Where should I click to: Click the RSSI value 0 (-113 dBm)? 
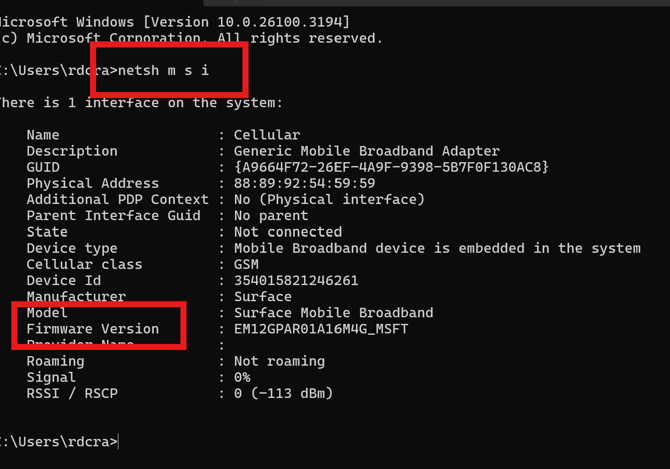tap(283, 393)
